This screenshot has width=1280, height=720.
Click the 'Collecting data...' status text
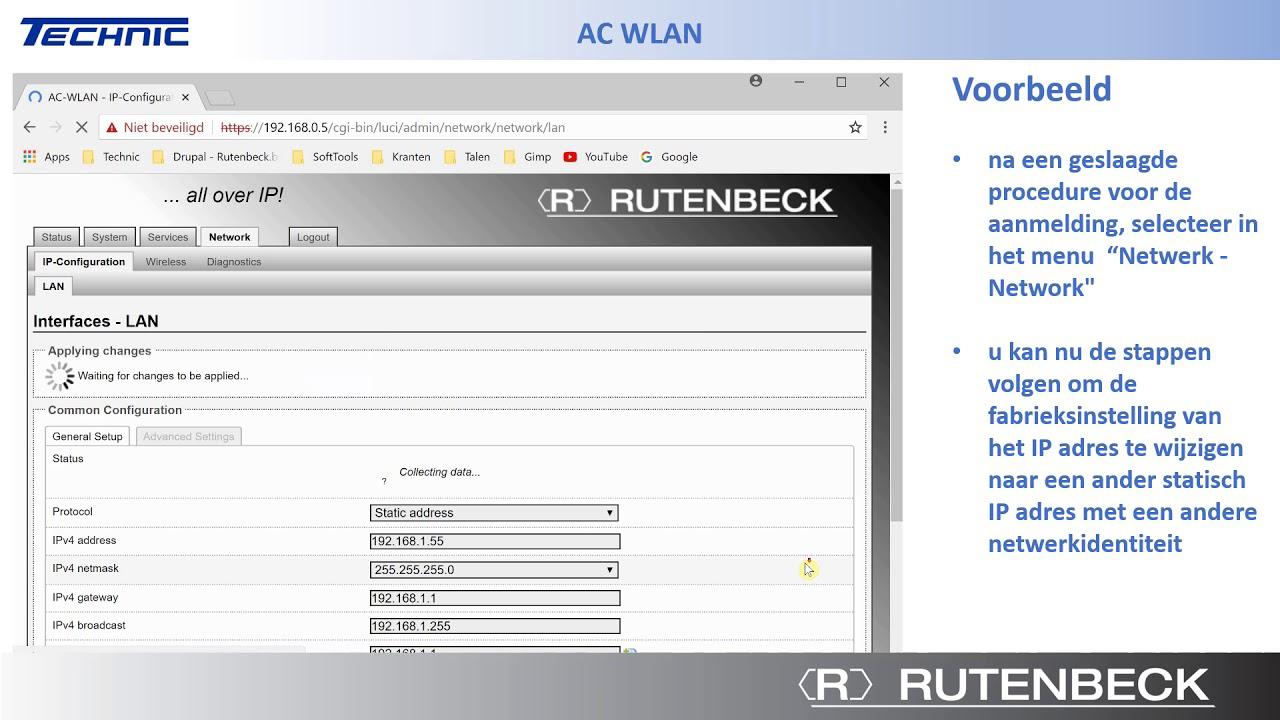[439, 472]
